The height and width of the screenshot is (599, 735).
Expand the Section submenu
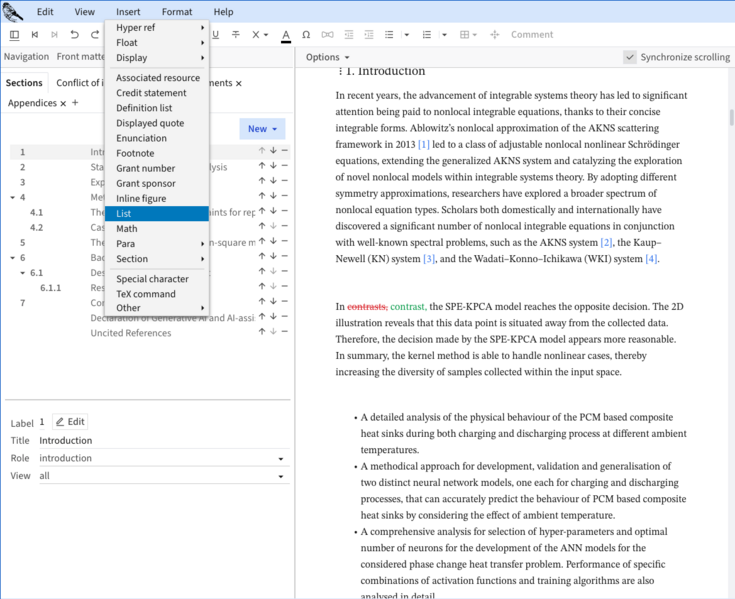click(157, 259)
